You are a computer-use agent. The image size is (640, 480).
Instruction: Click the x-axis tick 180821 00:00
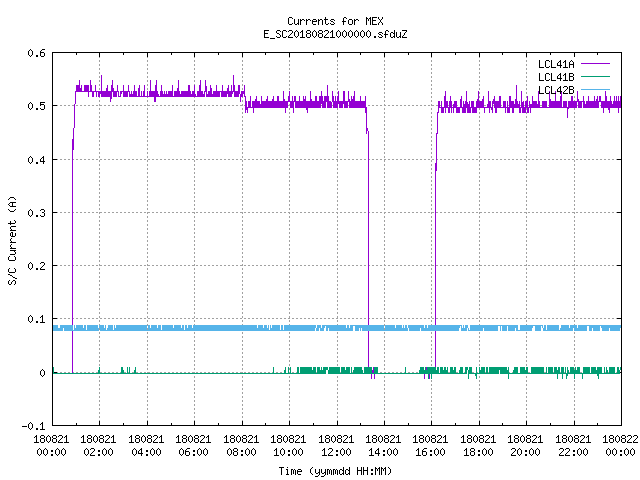coord(51,445)
